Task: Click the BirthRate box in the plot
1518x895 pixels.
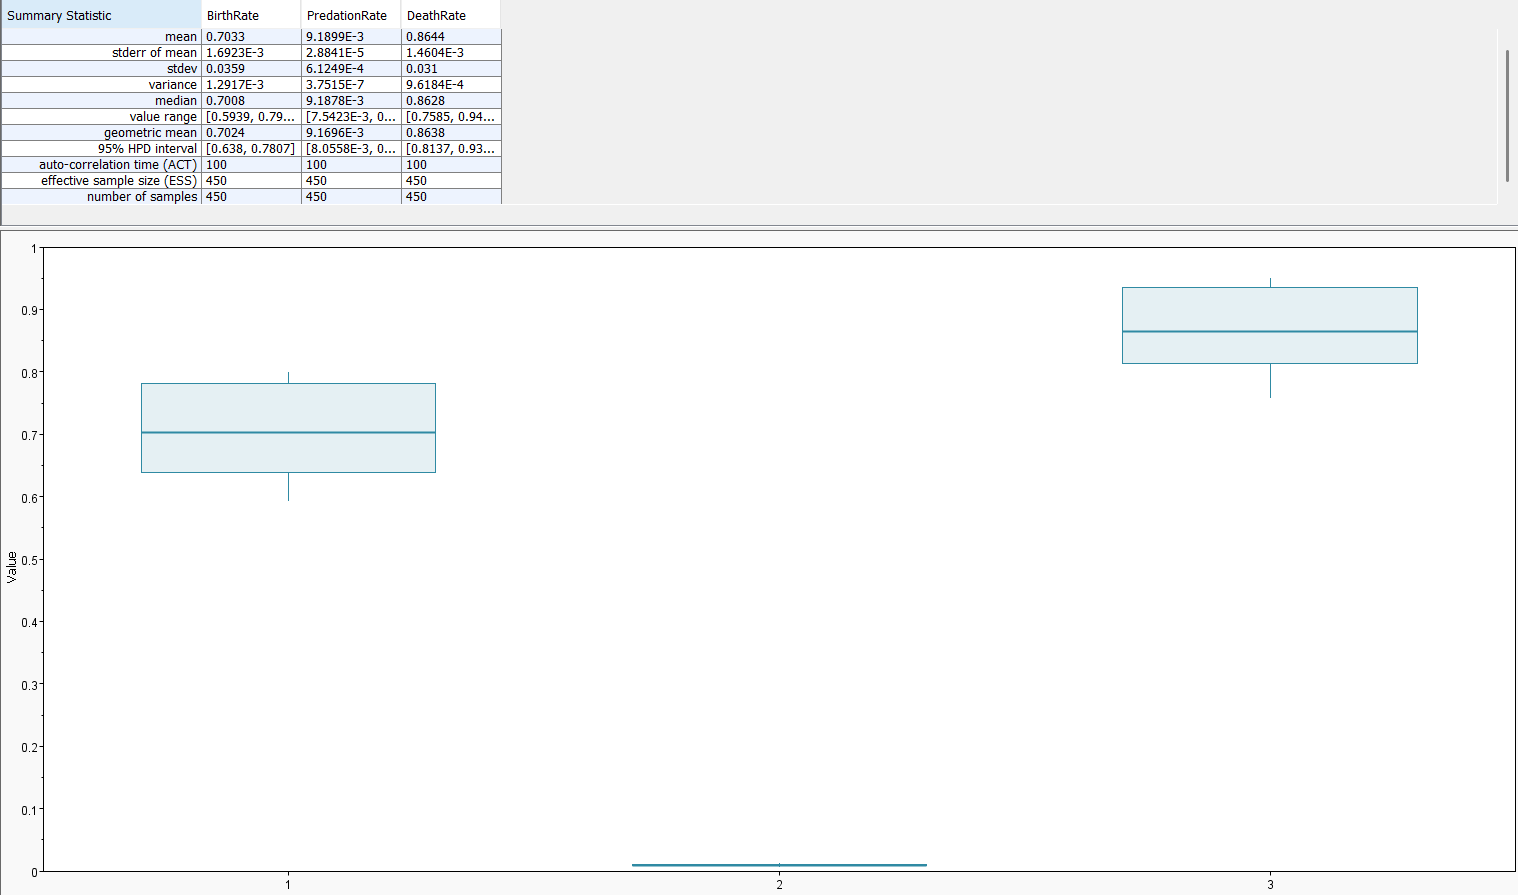Action: click(288, 427)
